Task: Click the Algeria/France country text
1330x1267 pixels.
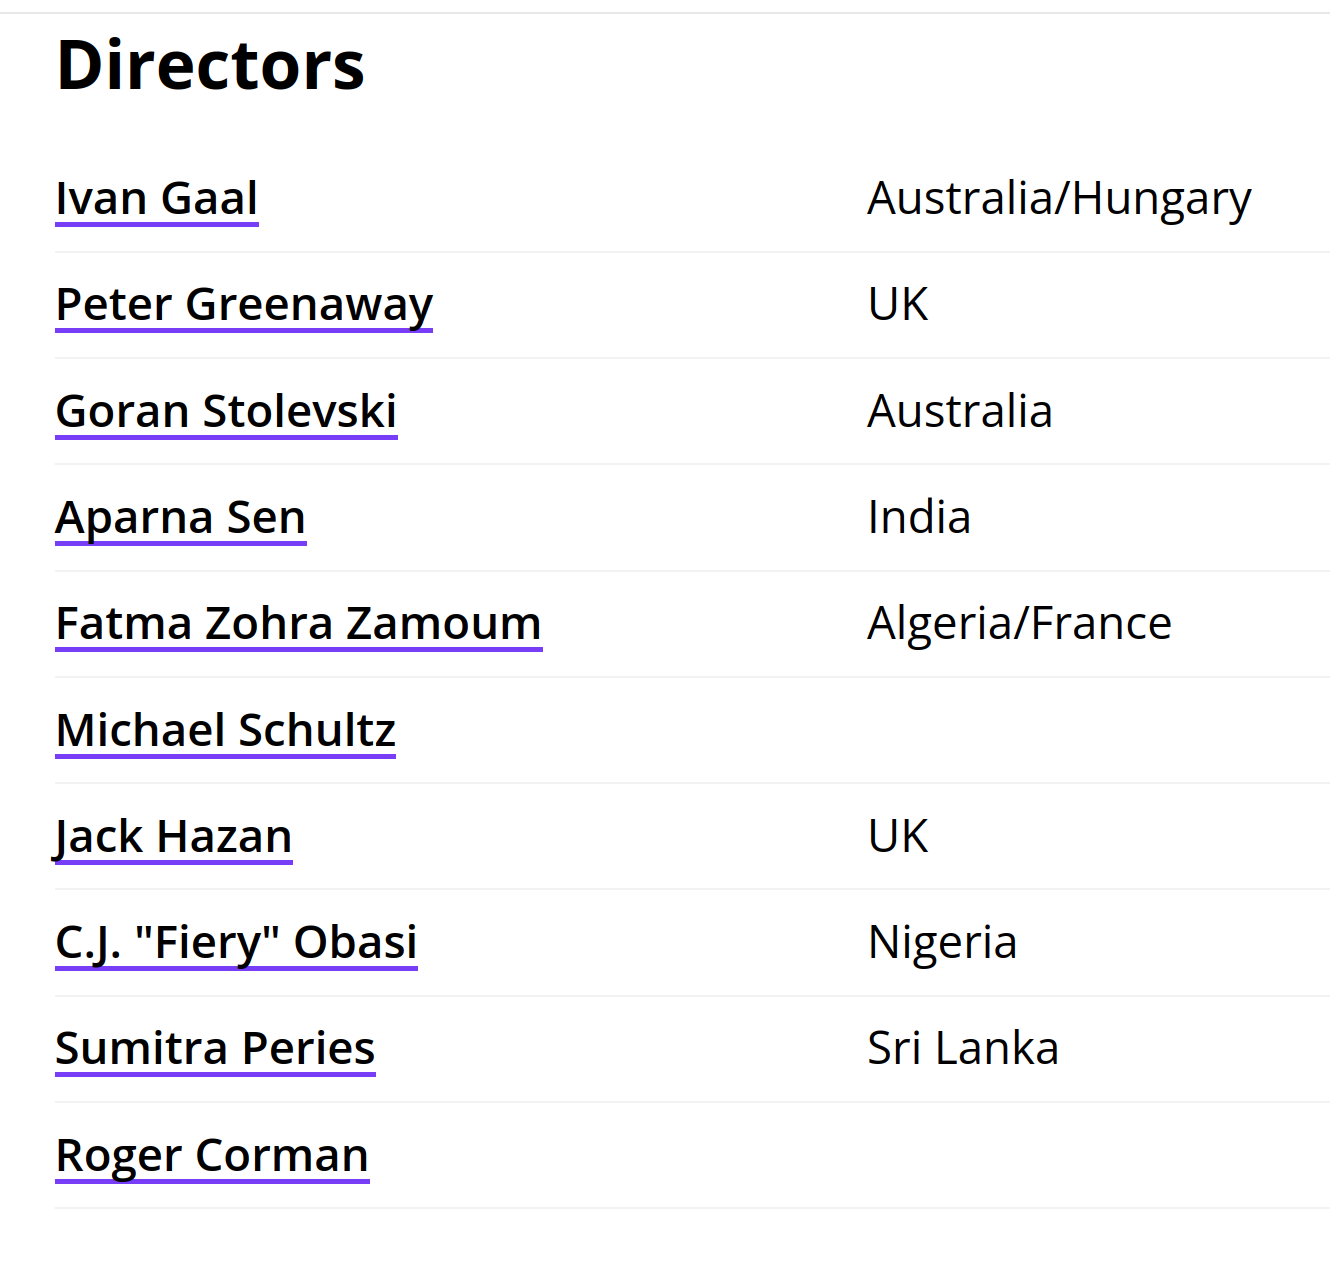Action: click(x=1019, y=623)
